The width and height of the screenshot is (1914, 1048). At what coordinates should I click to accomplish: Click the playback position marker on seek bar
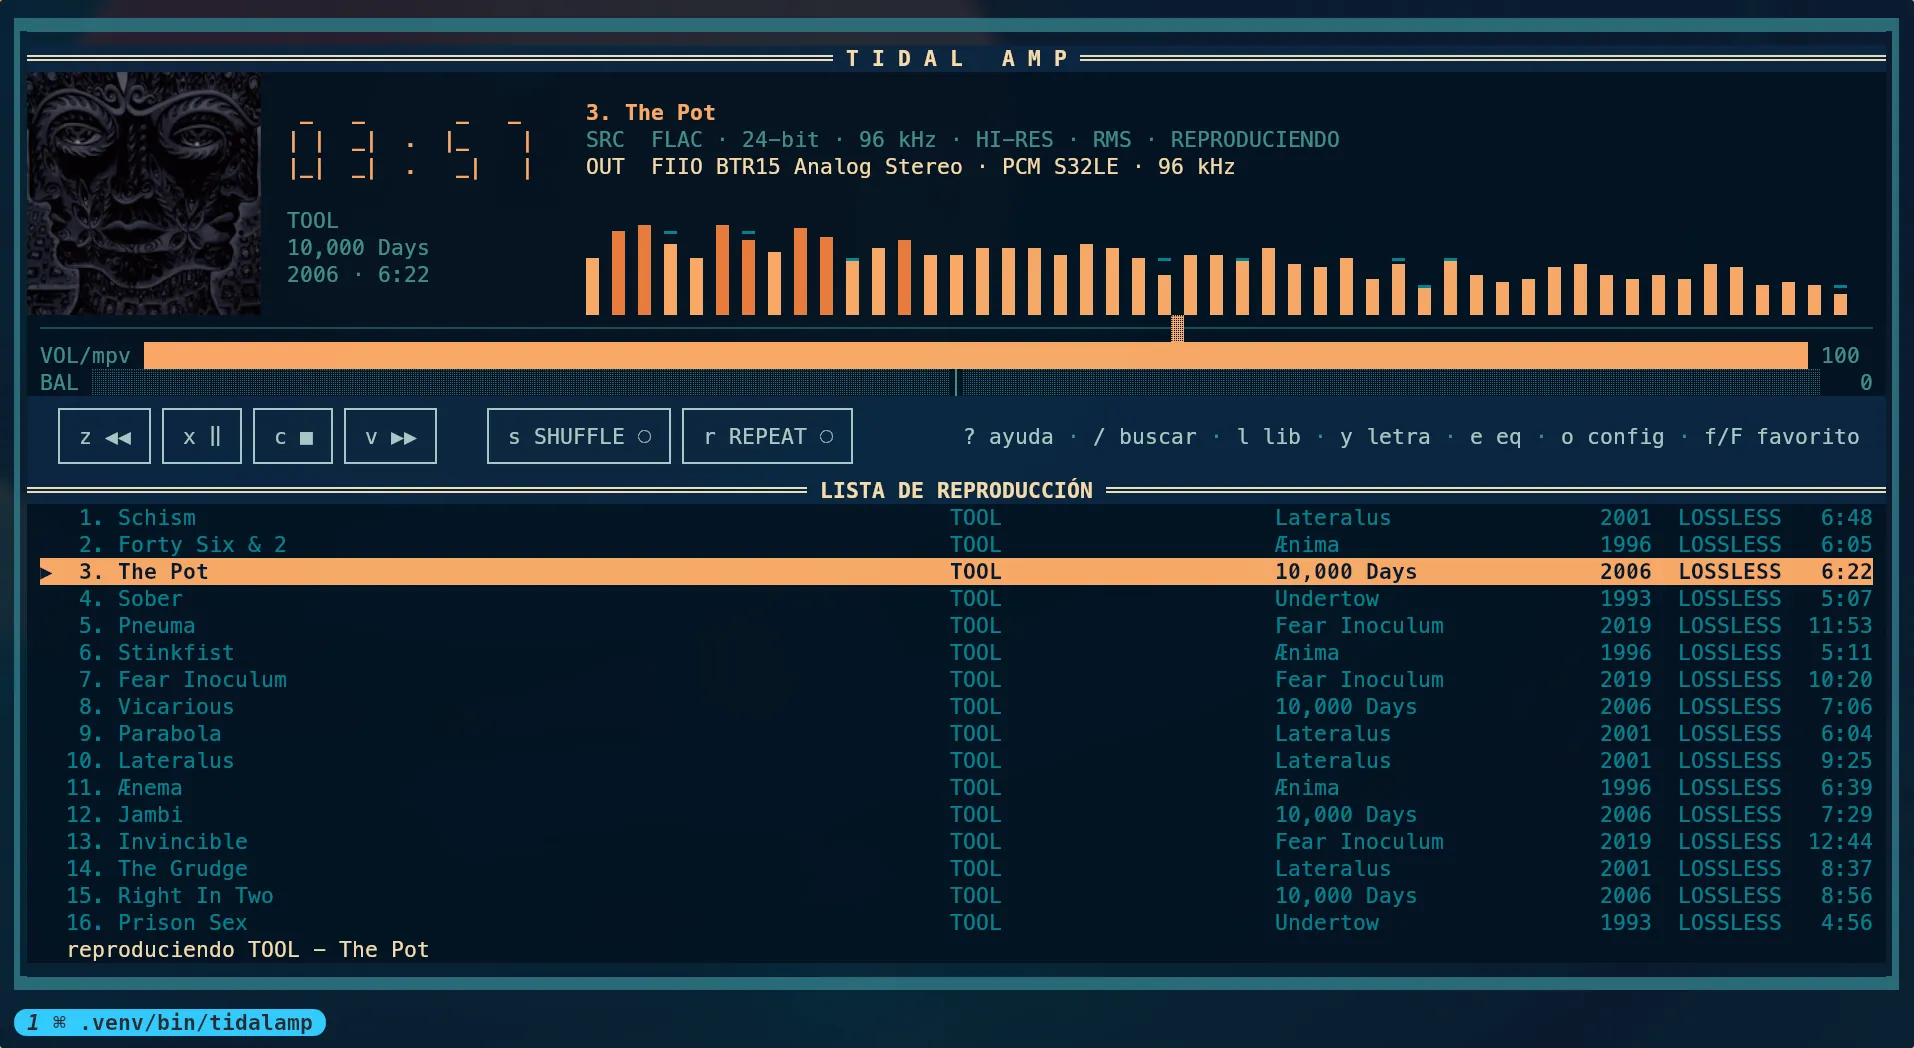1178,328
